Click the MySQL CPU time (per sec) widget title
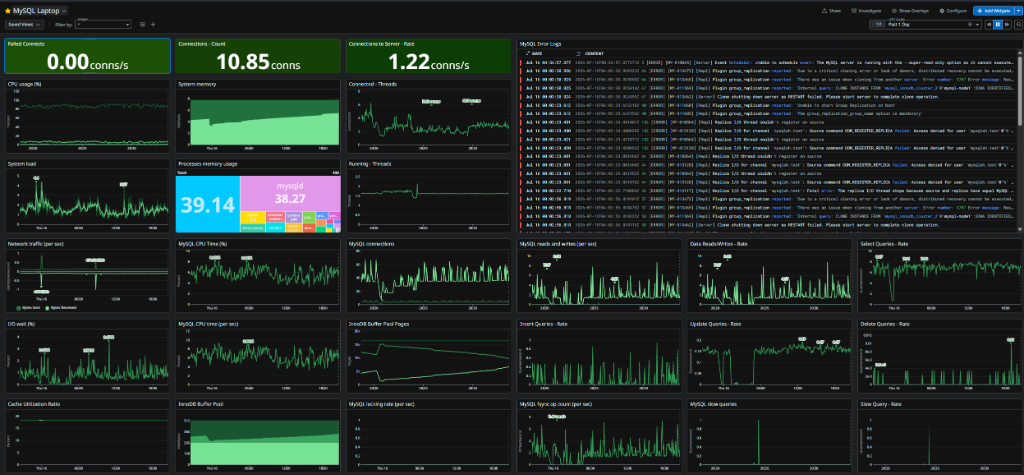The image size is (1024, 475). click(x=208, y=323)
